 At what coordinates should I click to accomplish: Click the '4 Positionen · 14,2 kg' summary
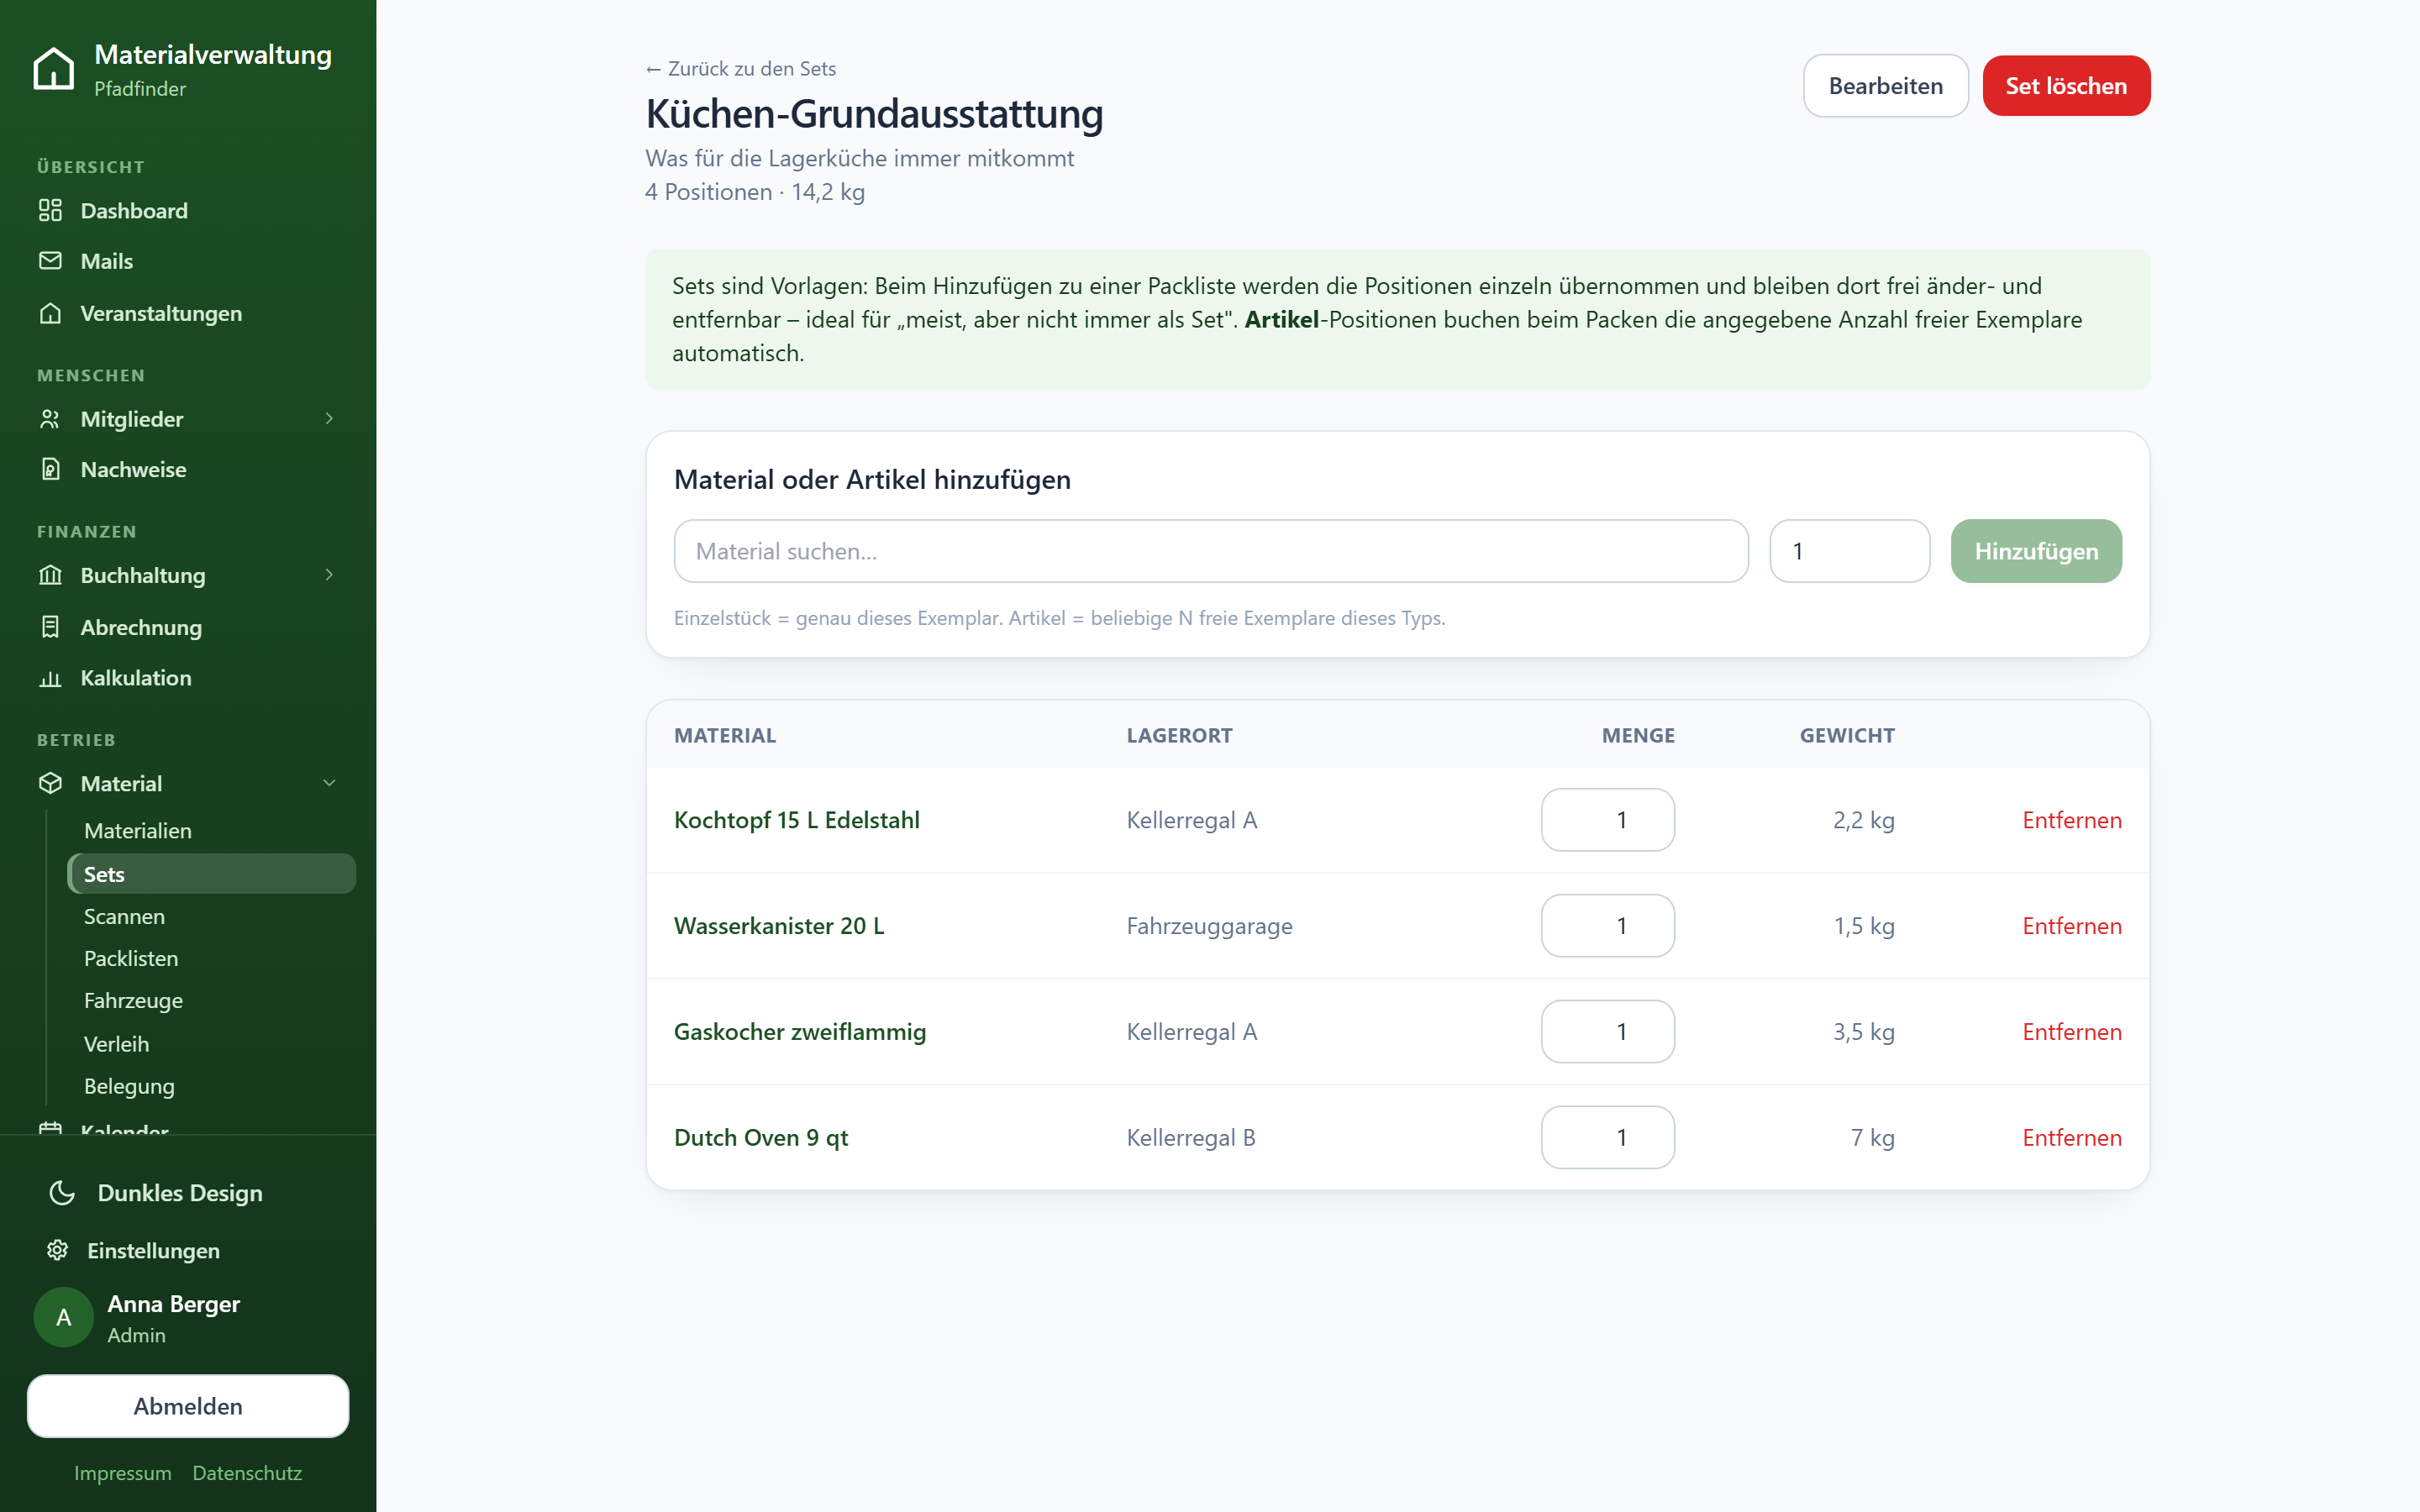coord(755,192)
